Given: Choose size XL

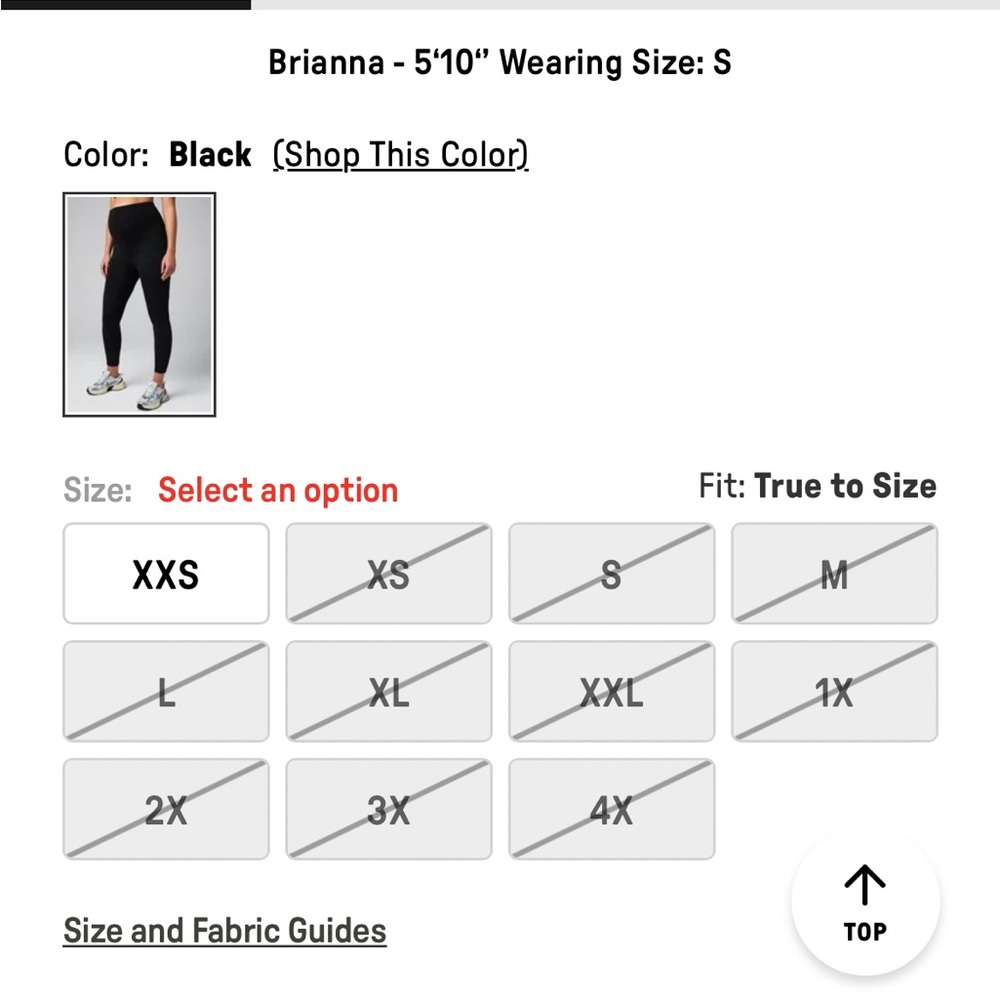Looking at the screenshot, I should point(388,691).
